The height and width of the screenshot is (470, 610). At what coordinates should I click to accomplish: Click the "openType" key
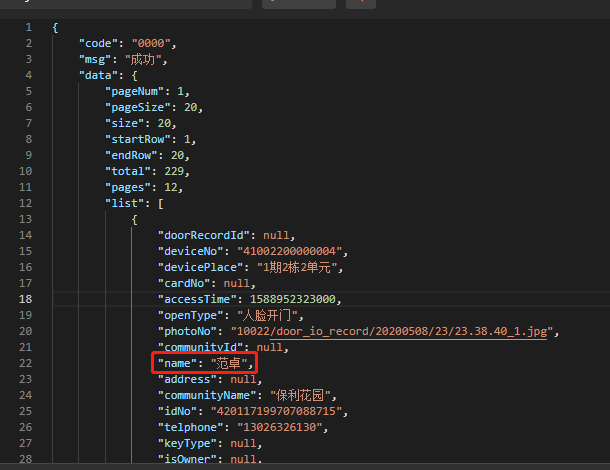[191, 315]
